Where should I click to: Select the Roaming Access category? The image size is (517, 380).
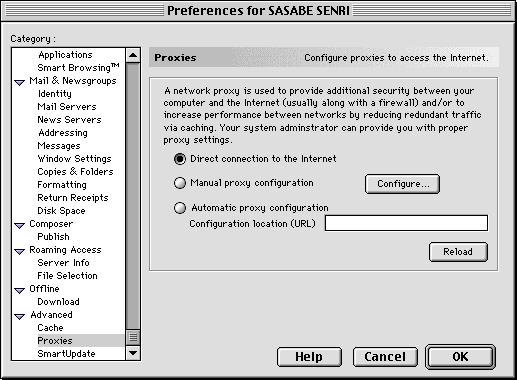[65, 250]
